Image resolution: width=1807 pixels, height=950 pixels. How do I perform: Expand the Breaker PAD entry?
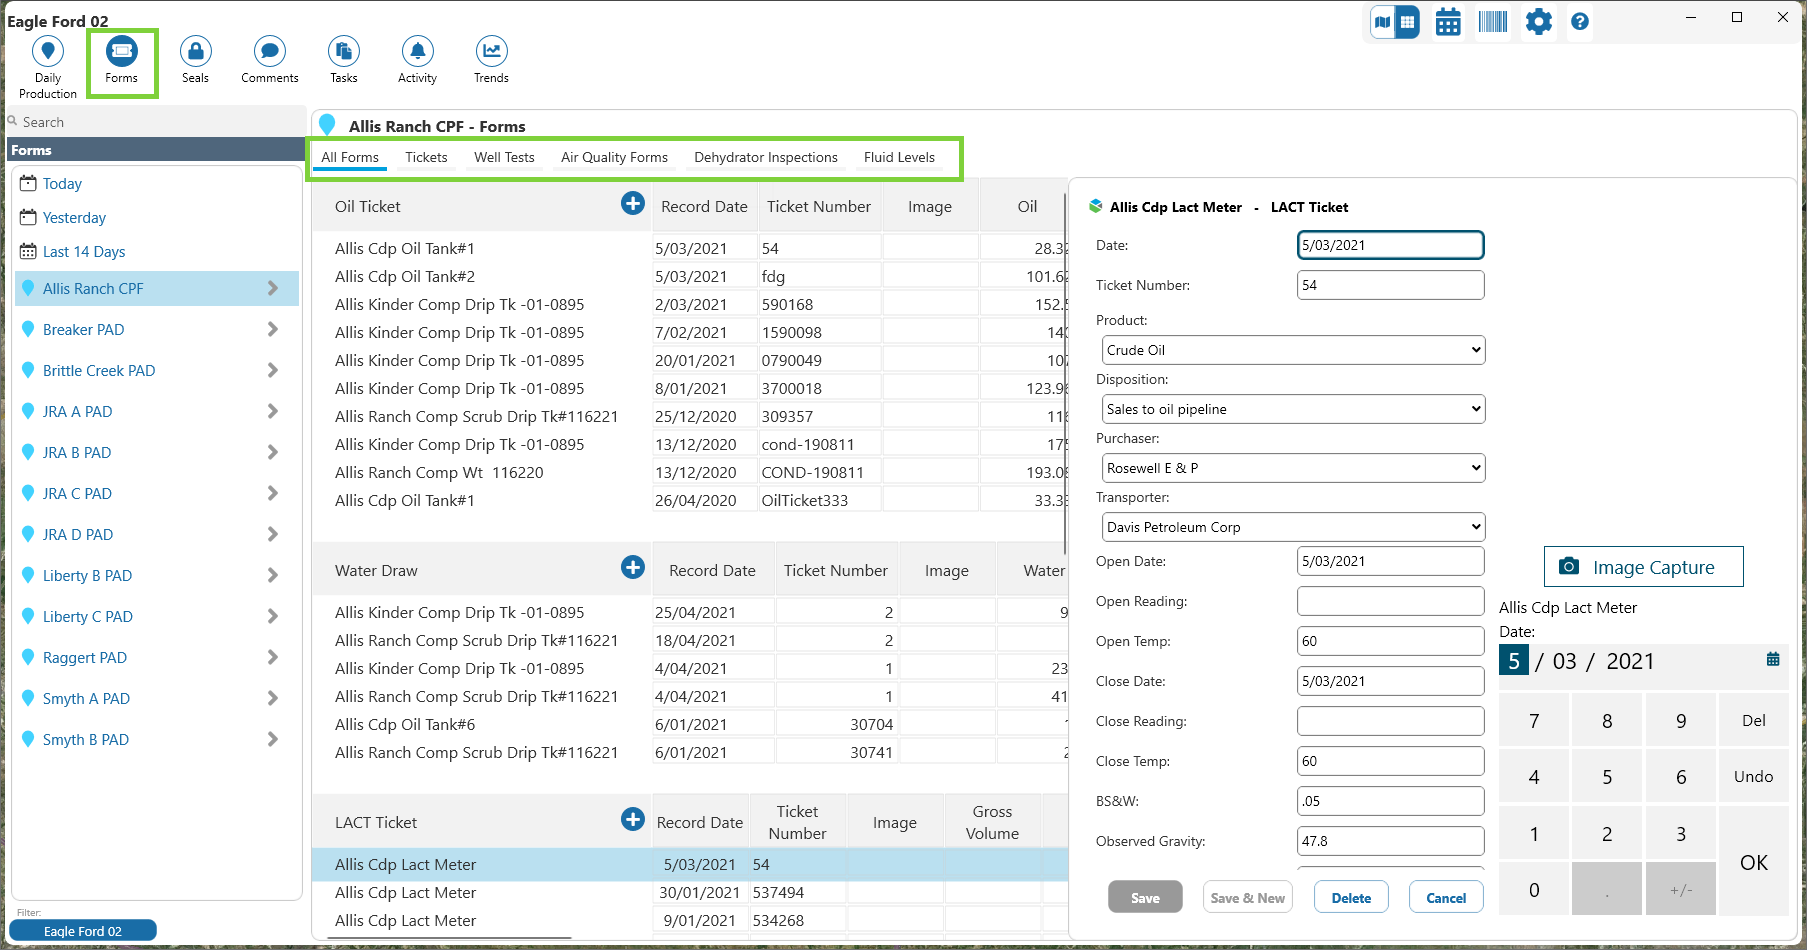click(x=272, y=330)
